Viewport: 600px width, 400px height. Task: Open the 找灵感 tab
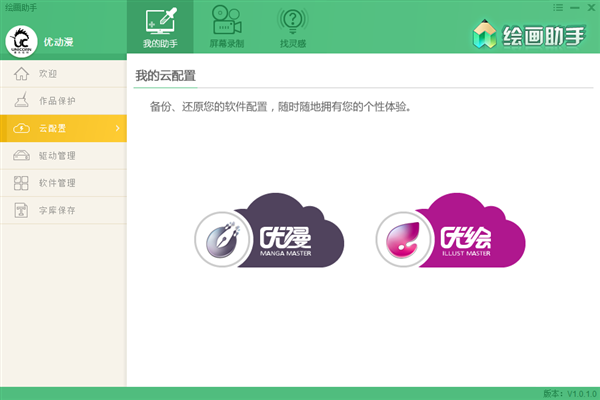tap(293, 27)
